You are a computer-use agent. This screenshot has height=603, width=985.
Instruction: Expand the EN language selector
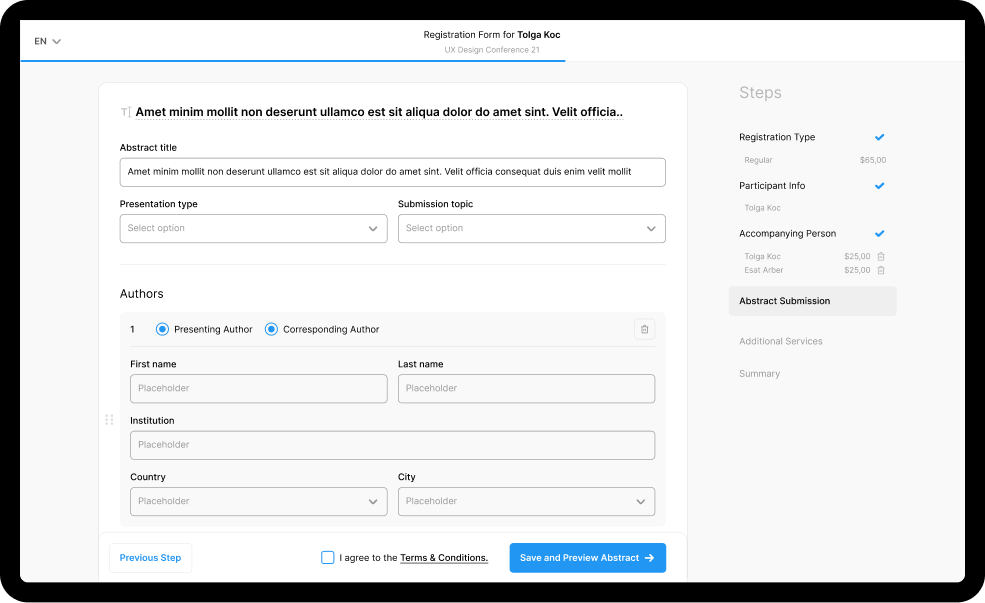tap(45, 40)
